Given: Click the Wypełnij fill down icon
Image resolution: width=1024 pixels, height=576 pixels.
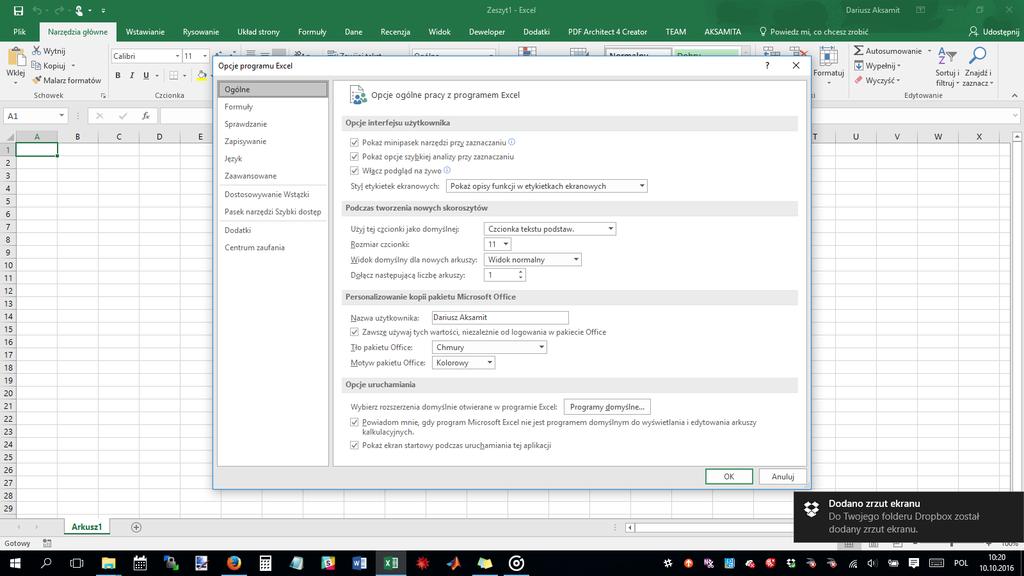Looking at the screenshot, I should coord(859,65).
